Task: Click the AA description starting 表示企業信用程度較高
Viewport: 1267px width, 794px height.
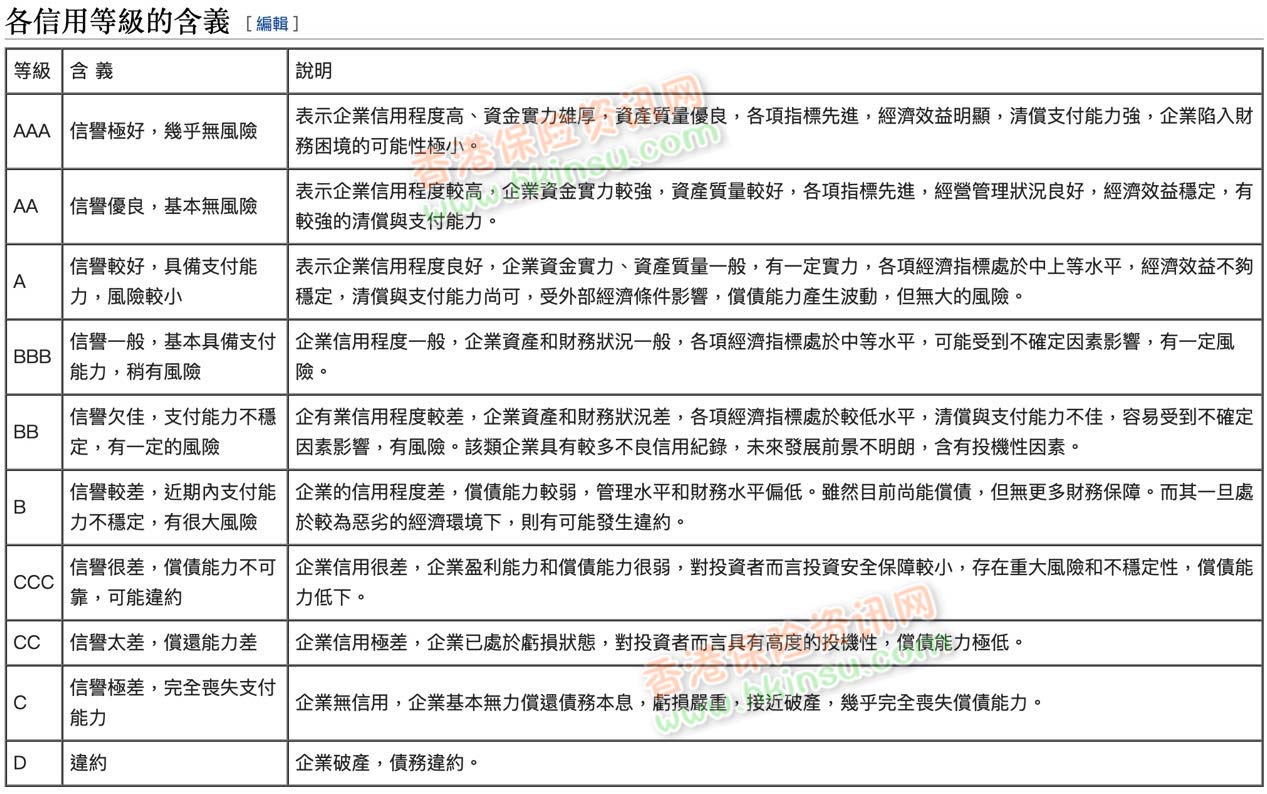Action: 774,205
